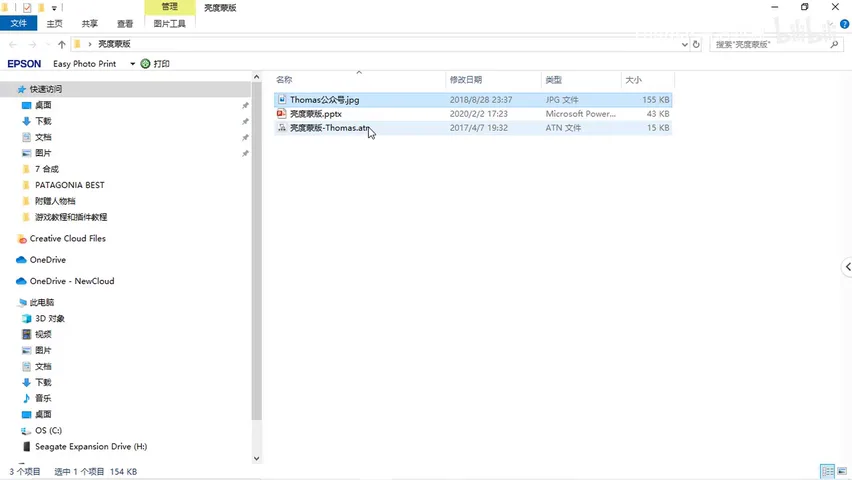
Task: Click the OneDrive - NewCloud cloud icon
Action: [21, 281]
